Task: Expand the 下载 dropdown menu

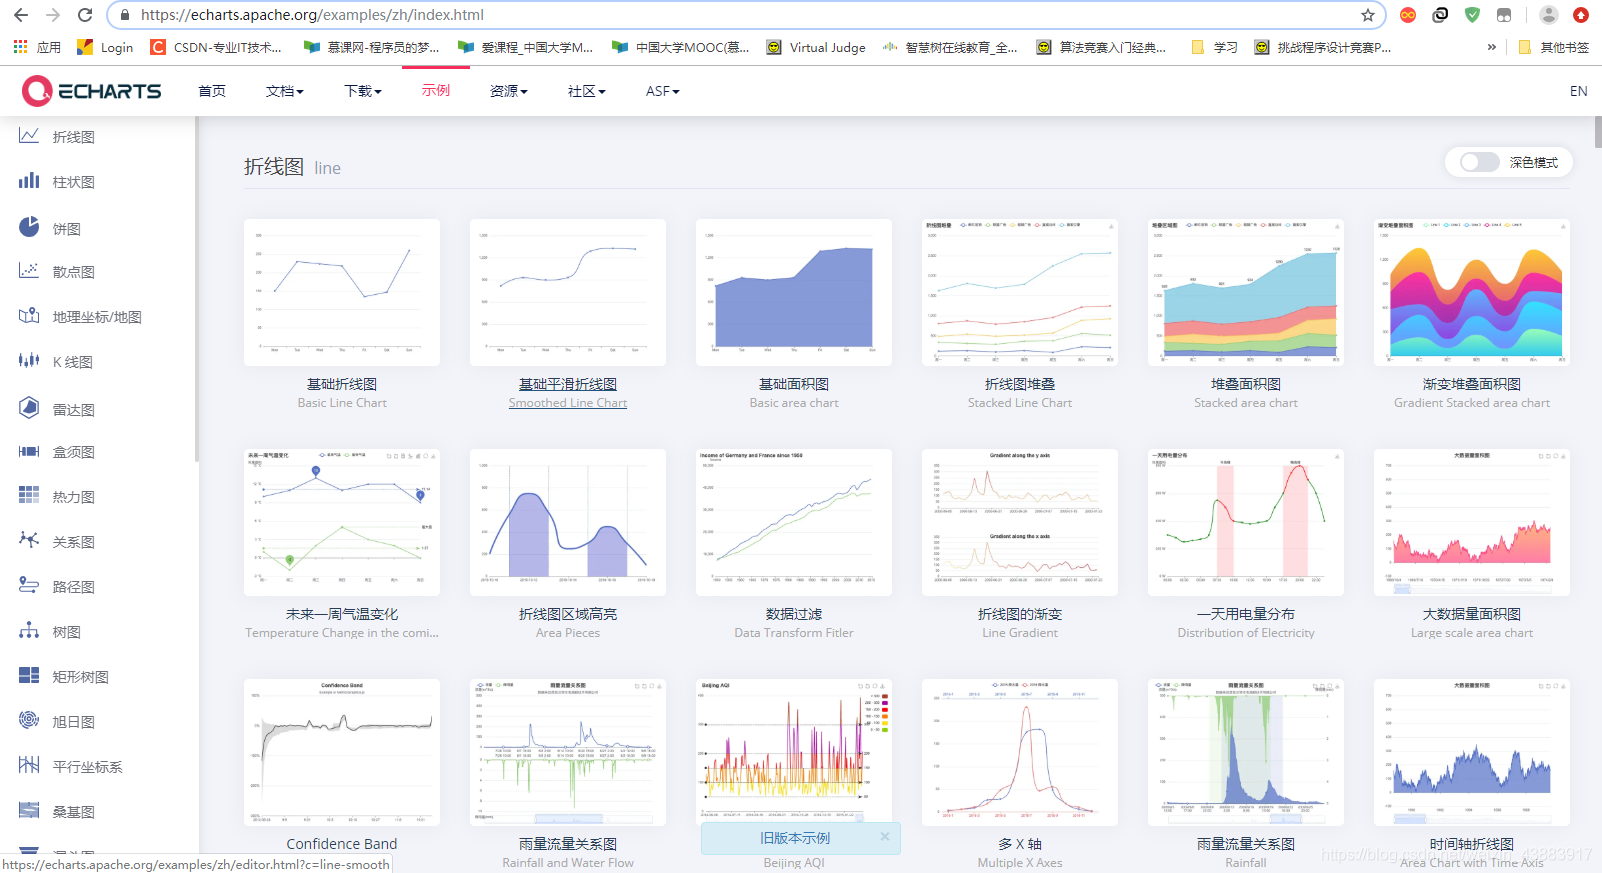Action: coord(362,91)
